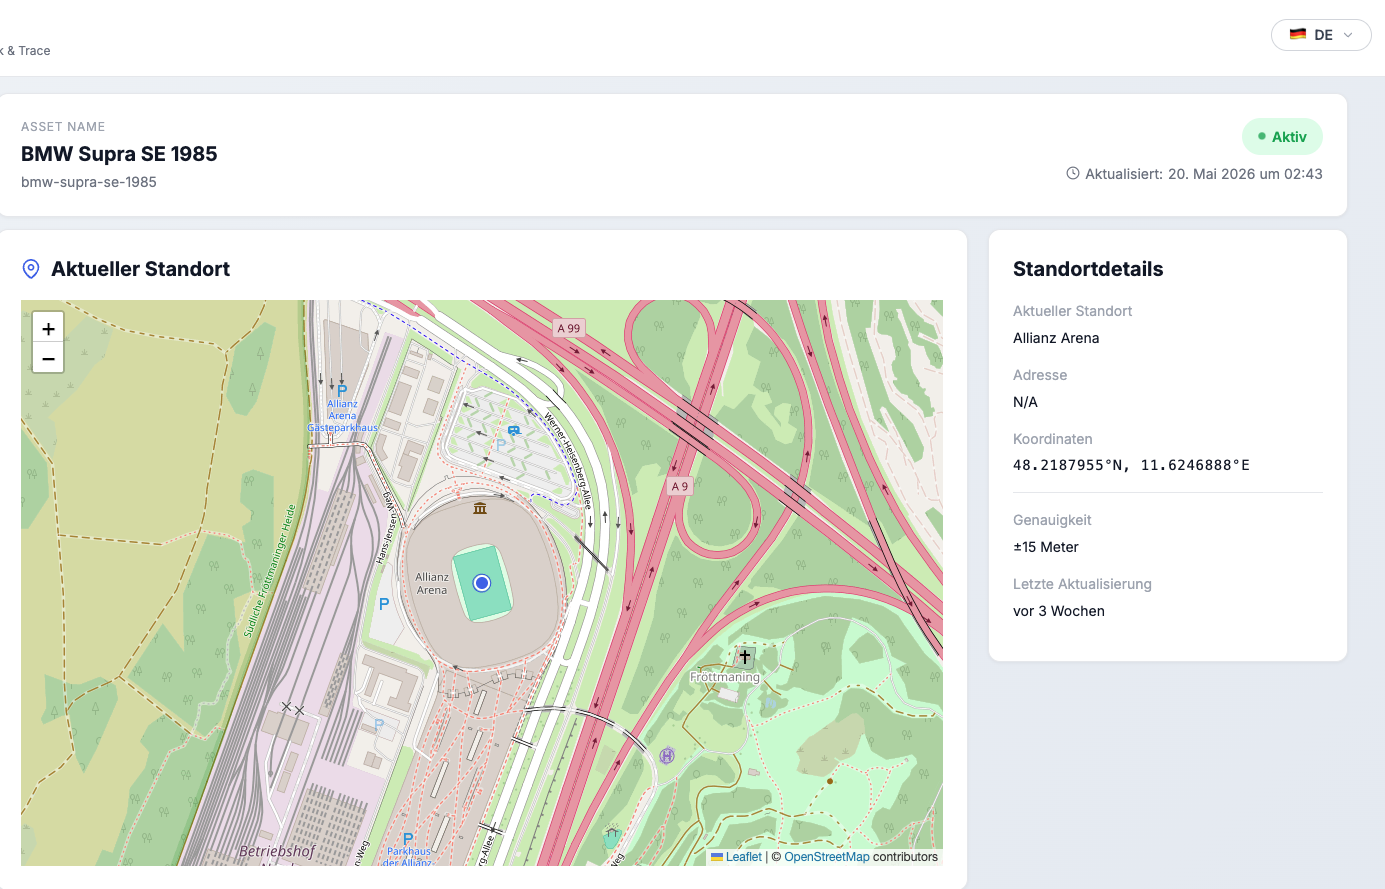Click the BMW Supra SE 1985 title
1385x889 pixels.
coord(119,154)
